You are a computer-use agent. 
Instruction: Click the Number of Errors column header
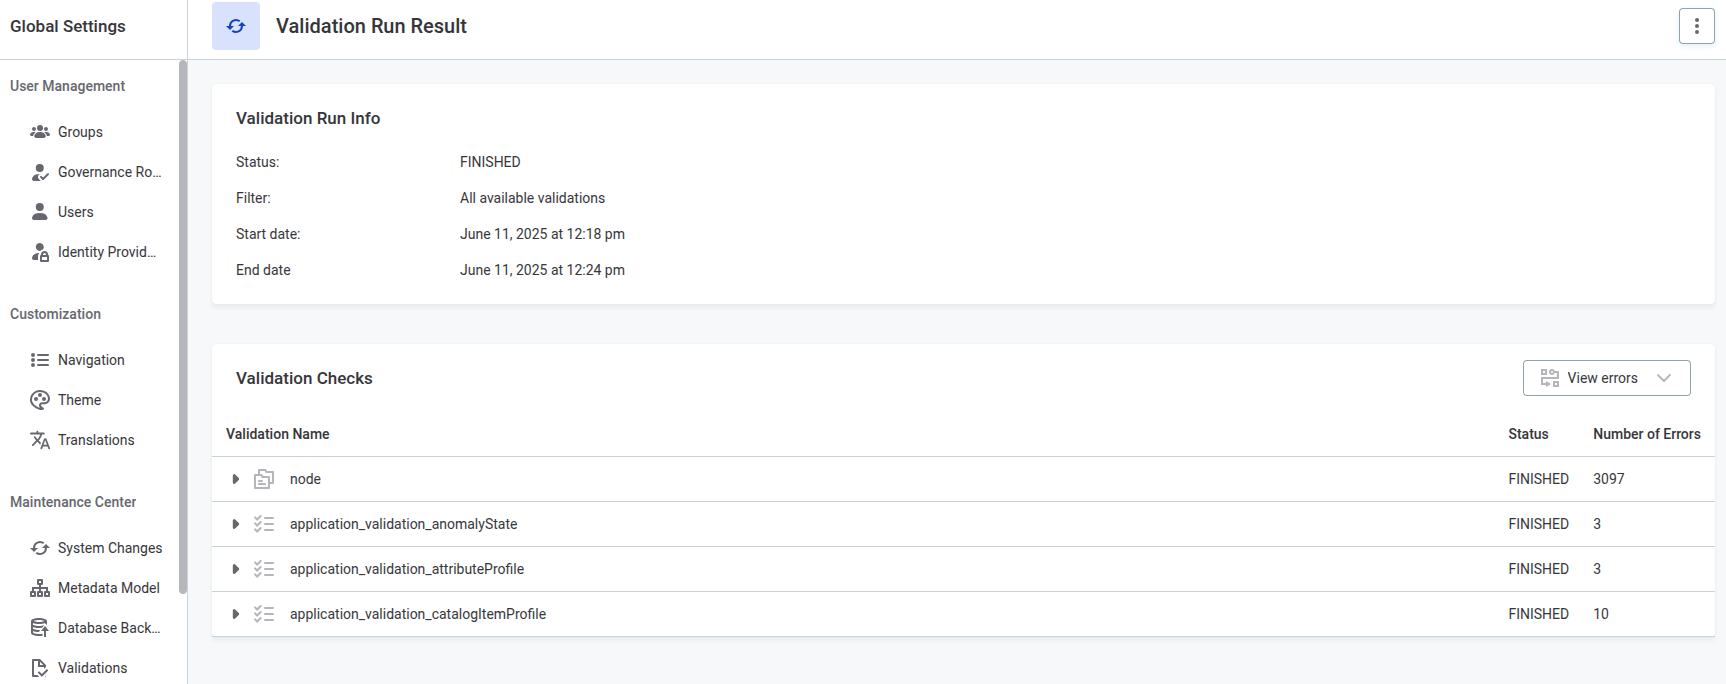coord(1646,434)
